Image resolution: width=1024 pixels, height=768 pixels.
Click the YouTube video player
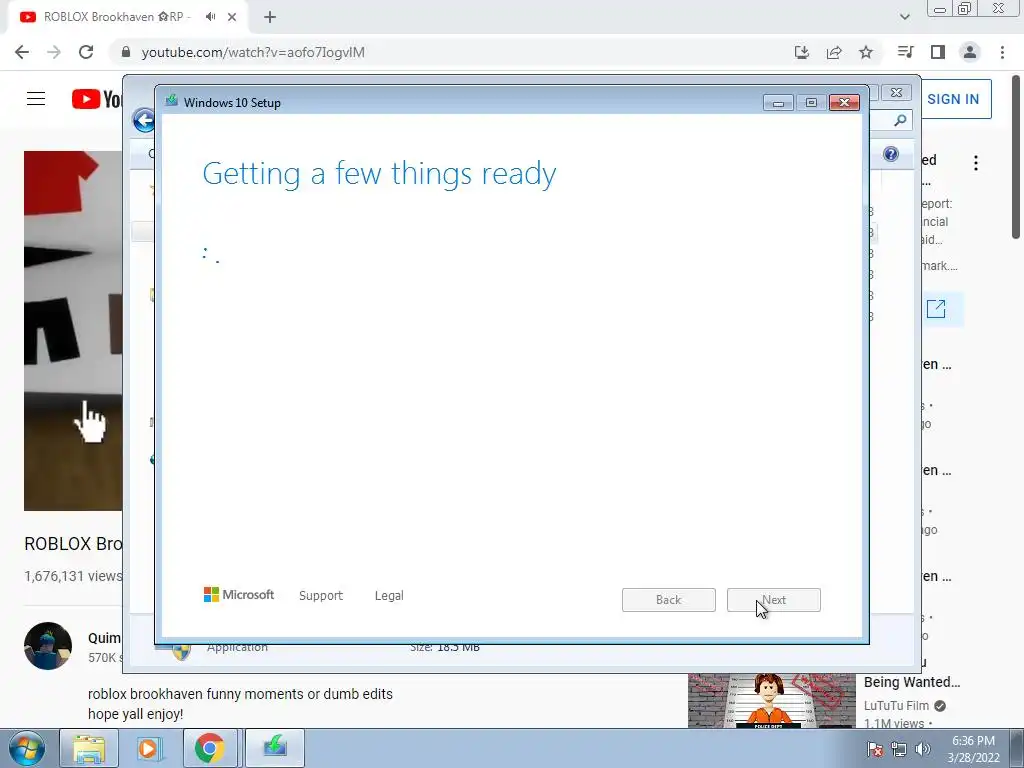73,330
